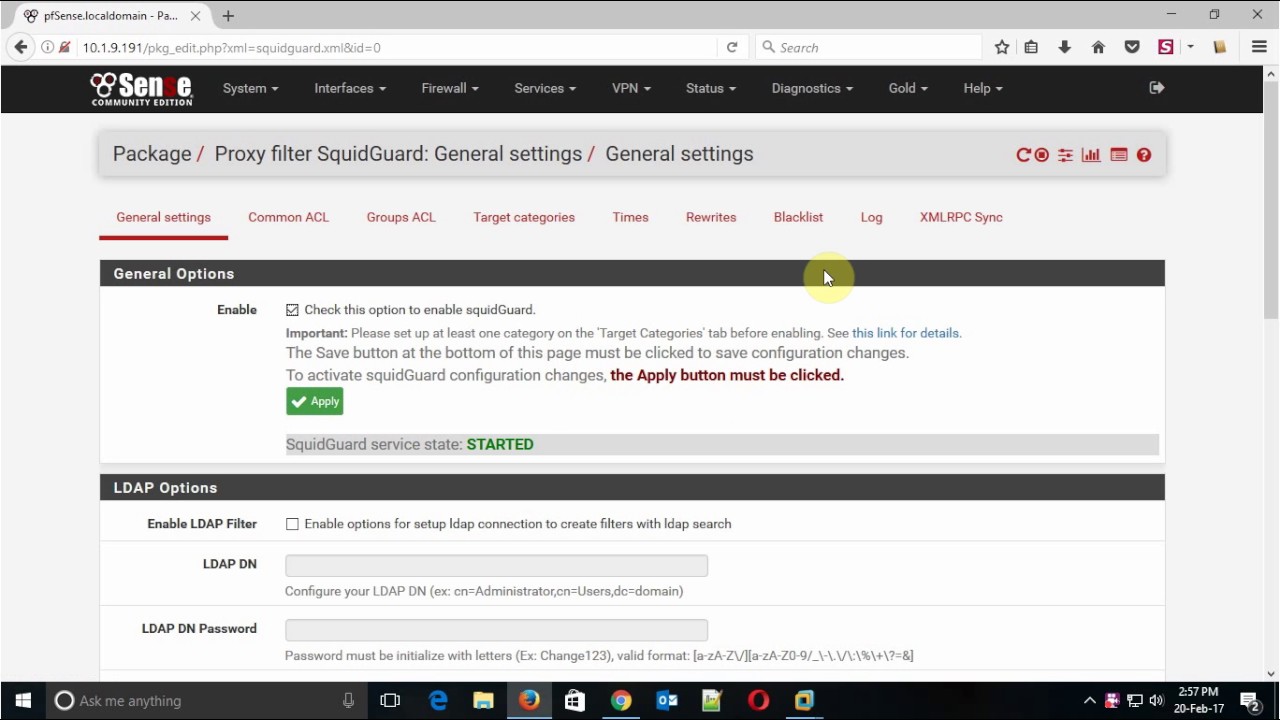Open the red help question mark icon
Image resolution: width=1280 pixels, height=720 pixels.
click(x=1144, y=155)
